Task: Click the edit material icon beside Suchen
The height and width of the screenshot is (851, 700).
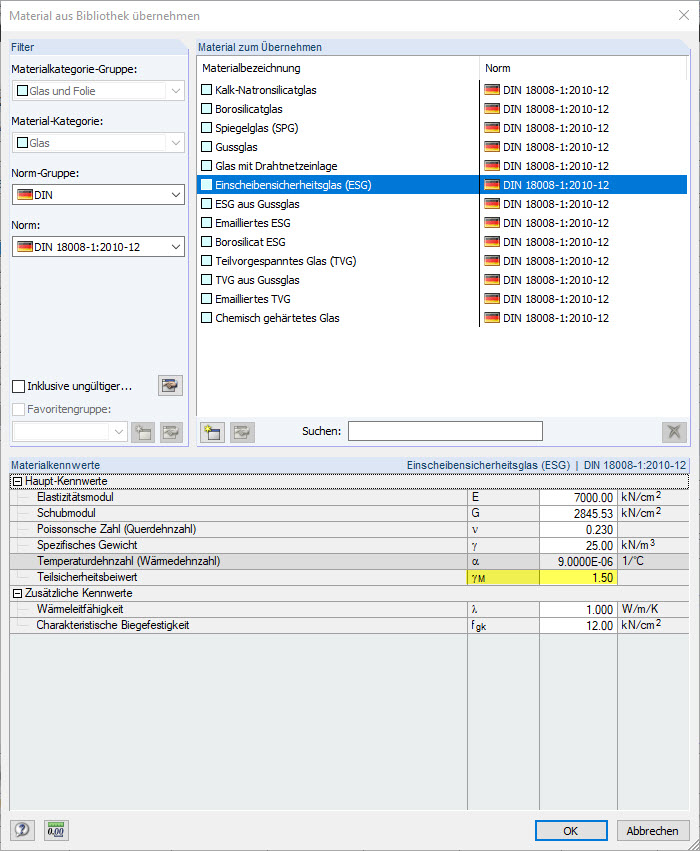Action: click(x=242, y=432)
